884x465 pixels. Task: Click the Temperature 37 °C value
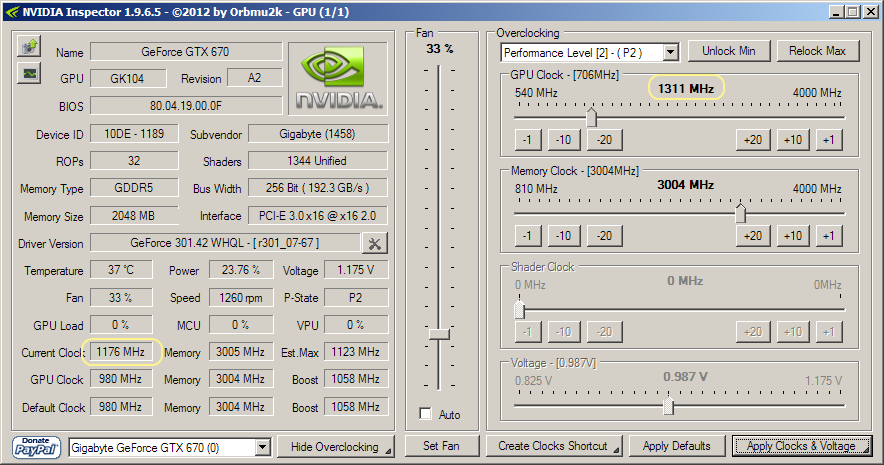coord(121,270)
